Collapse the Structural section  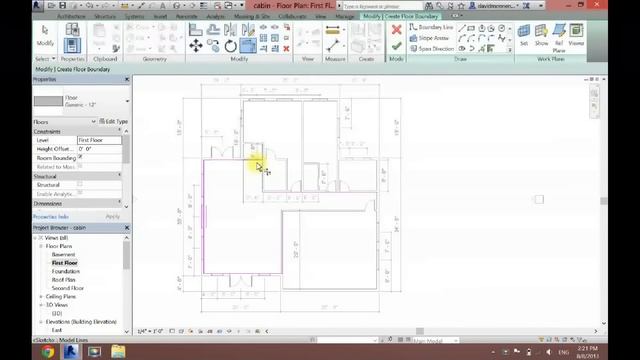pyautogui.click(x=120, y=176)
